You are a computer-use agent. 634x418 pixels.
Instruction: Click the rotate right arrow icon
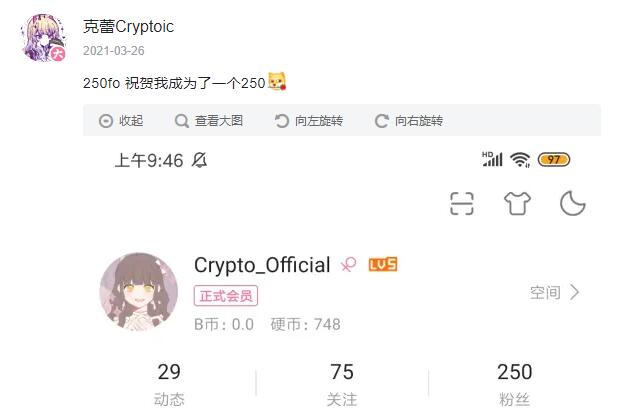(381, 121)
